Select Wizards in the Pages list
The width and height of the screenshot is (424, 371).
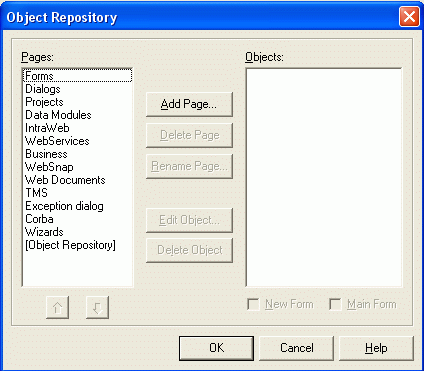77,232
